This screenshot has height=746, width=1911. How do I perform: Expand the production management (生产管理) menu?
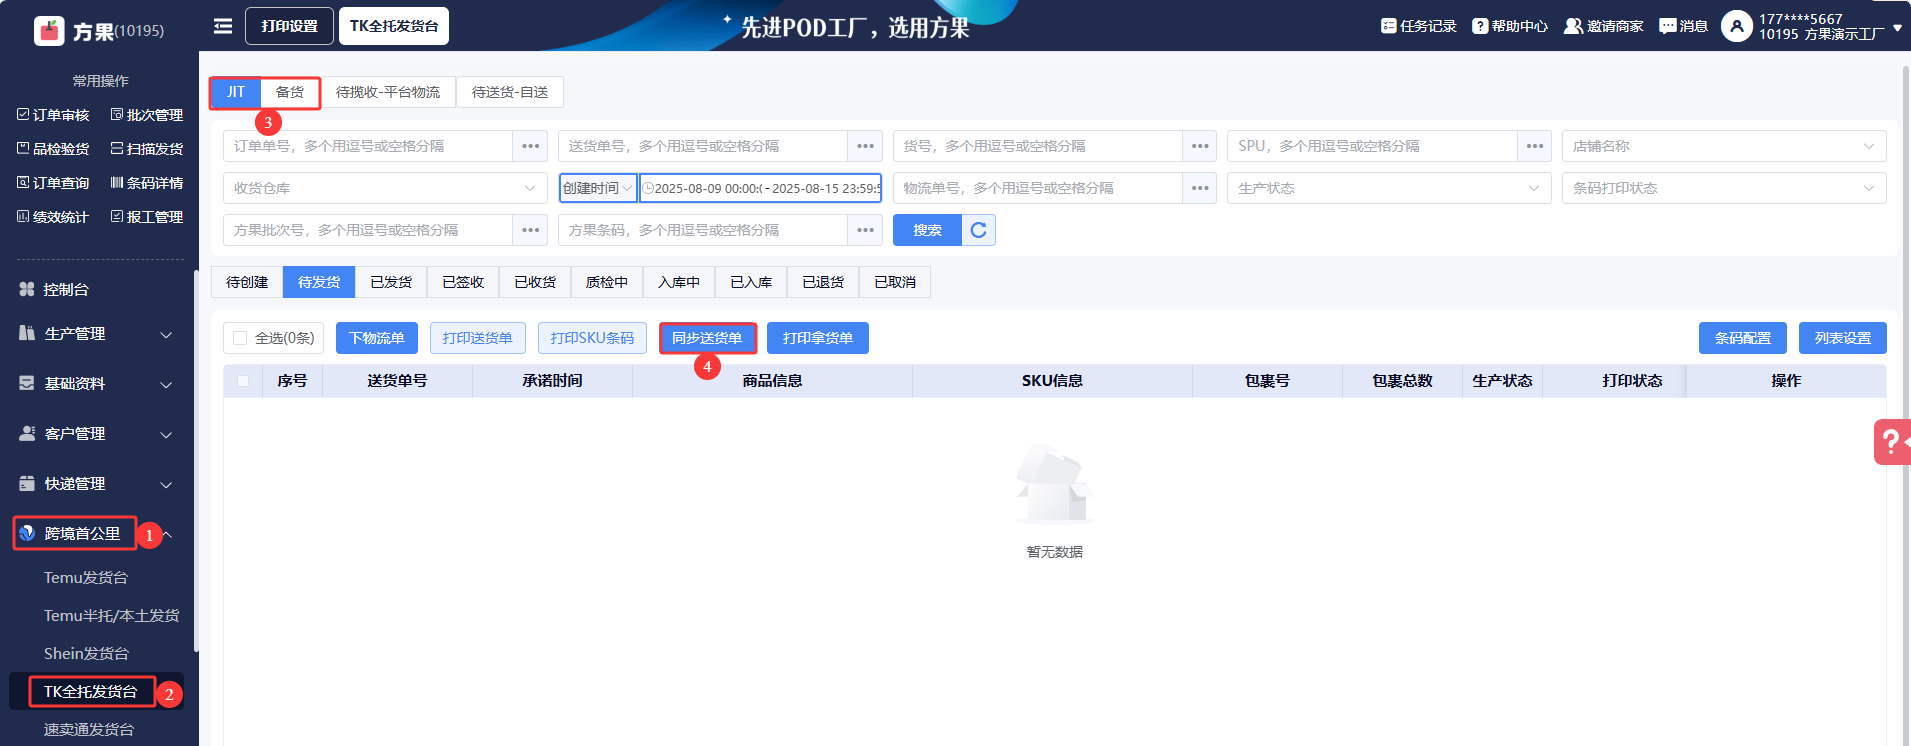[x=96, y=334]
